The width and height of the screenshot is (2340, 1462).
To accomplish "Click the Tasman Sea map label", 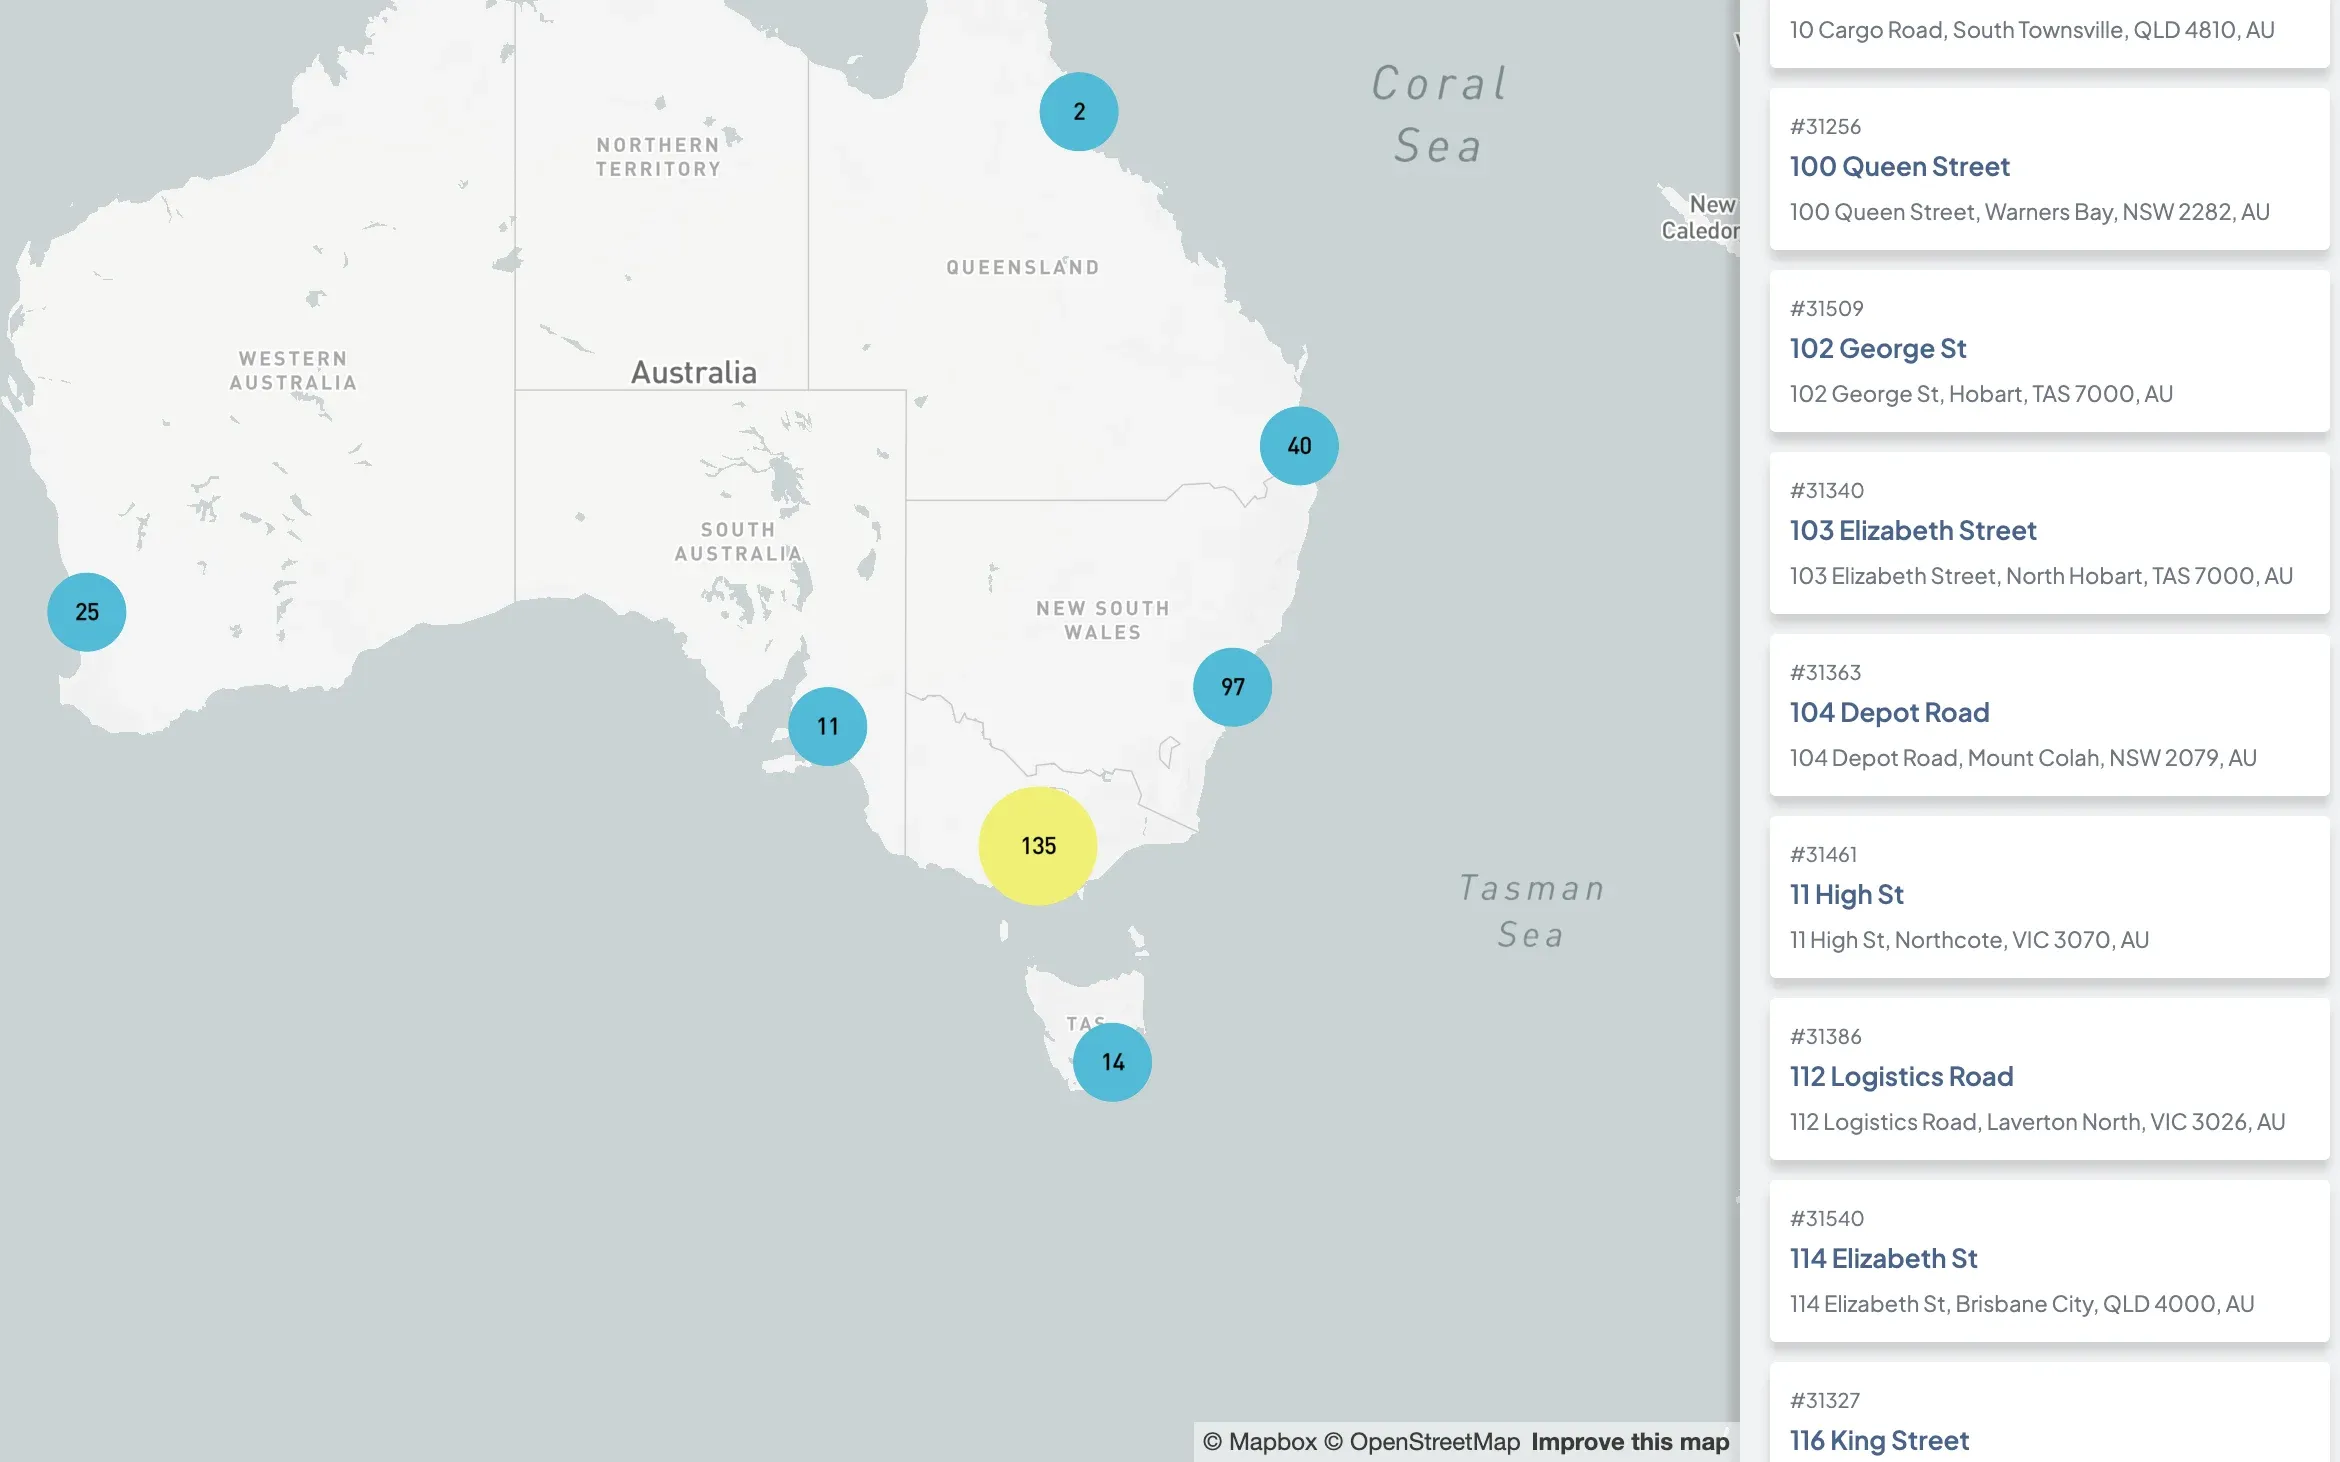I will click(1531, 911).
